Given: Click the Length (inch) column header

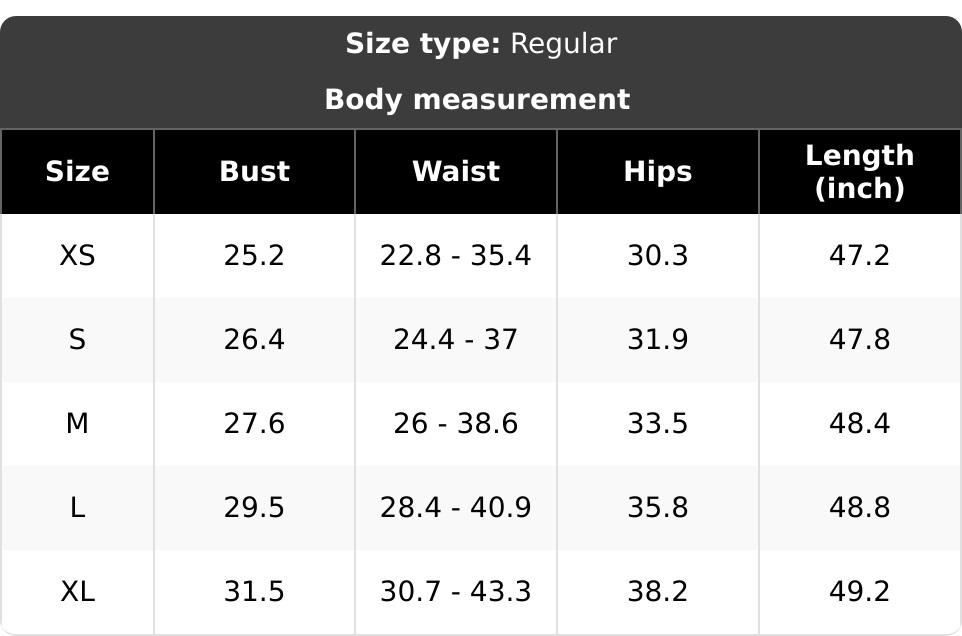Looking at the screenshot, I should [860, 172].
